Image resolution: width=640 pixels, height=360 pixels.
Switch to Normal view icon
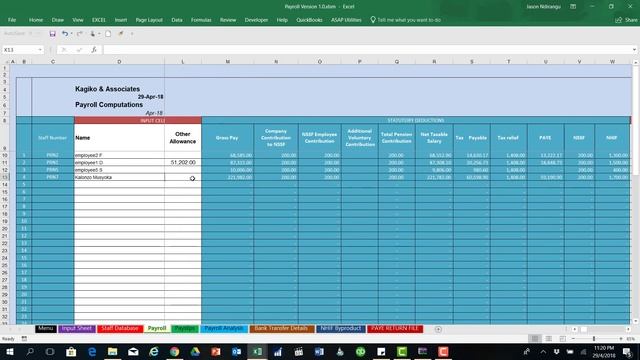click(x=535, y=339)
